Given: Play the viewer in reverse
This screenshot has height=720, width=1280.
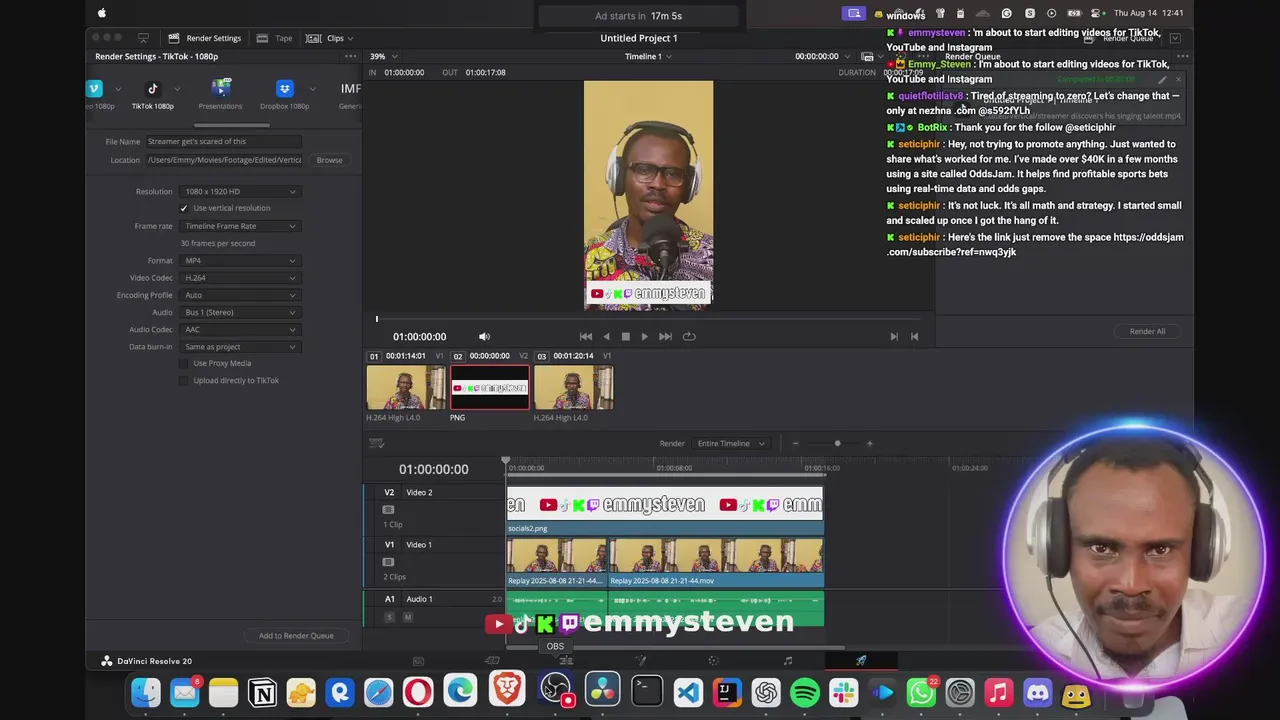Looking at the screenshot, I should 606,337.
